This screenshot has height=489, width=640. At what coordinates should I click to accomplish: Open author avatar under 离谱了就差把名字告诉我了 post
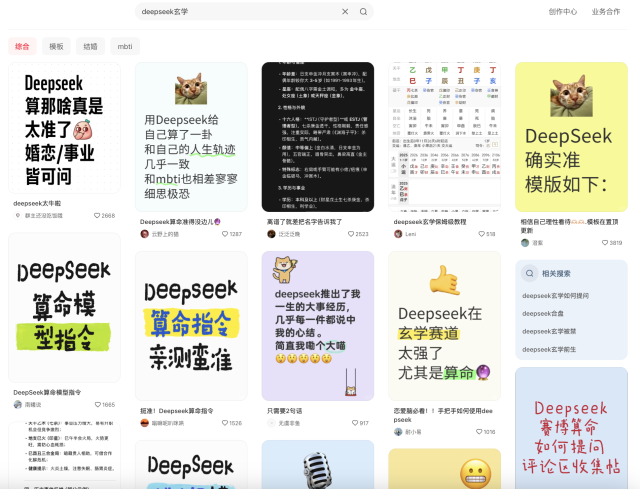(271, 234)
